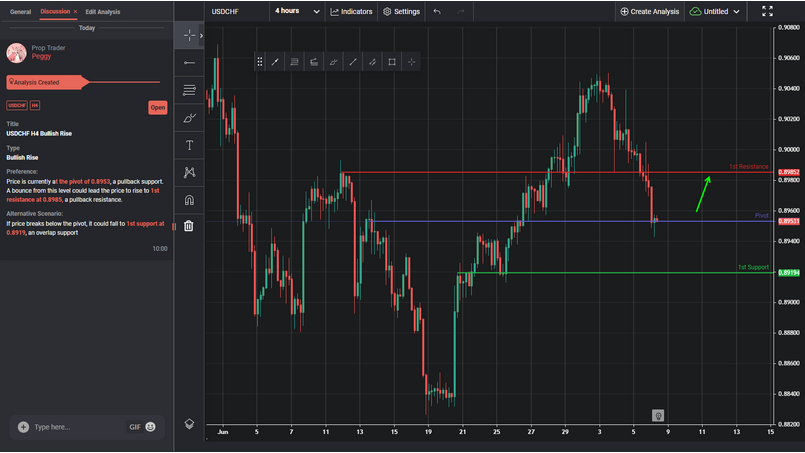The height and width of the screenshot is (453, 805).
Task: Click the Pivot price label 0.89531
Action: click(788, 221)
